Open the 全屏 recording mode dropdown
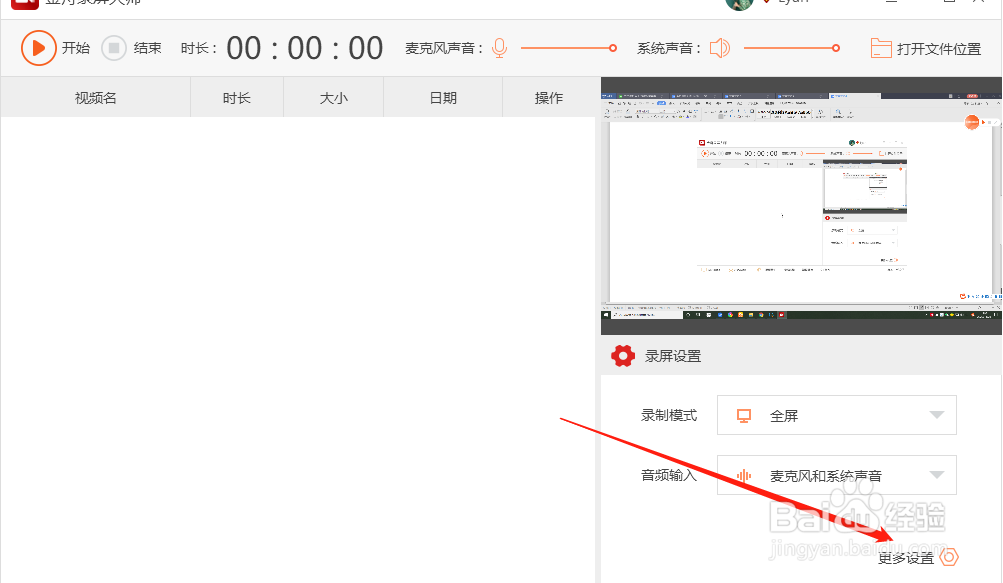The height and width of the screenshot is (583, 1003). (936, 415)
